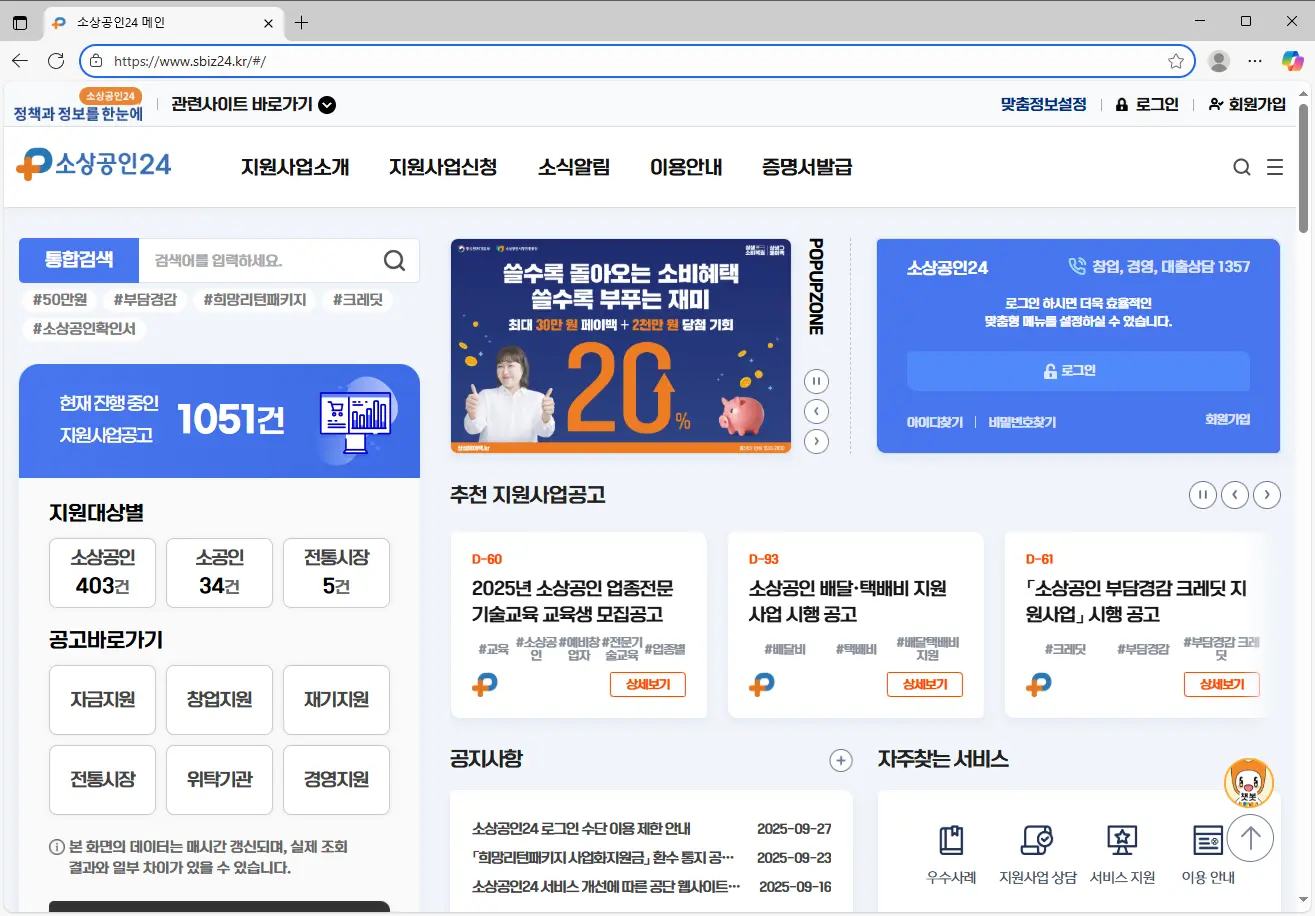Click the integrated search submit icon
Viewport: 1315px width, 916px height.
click(x=395, y=261)
